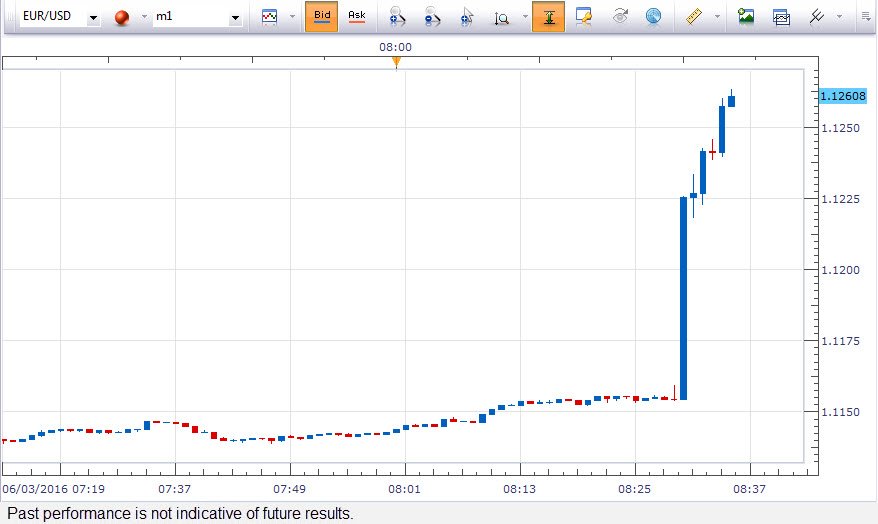Open the EUR/USD symbol dropdown arrow
Image resolution: width=878 pixels, height=524 pixels.
point(94,18)
